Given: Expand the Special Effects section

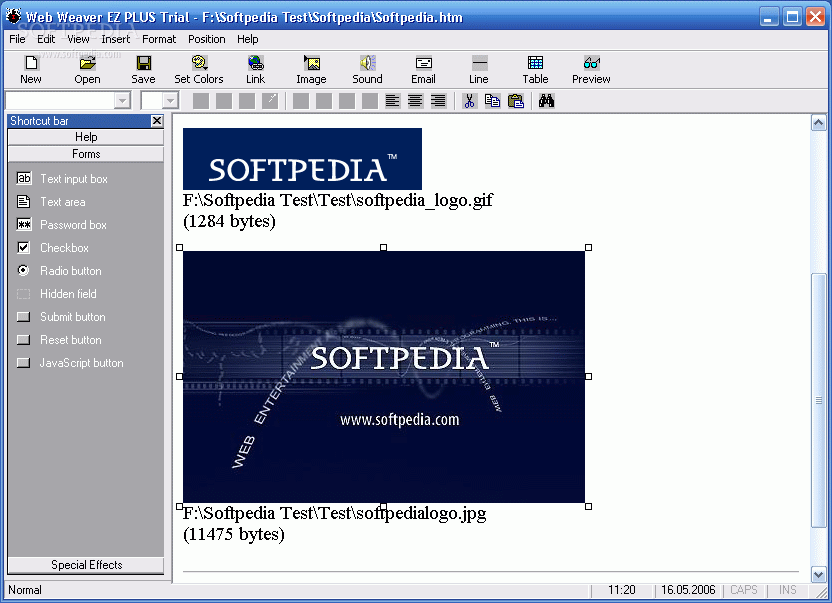Looking at the screenshot, I should click(86, 565).
